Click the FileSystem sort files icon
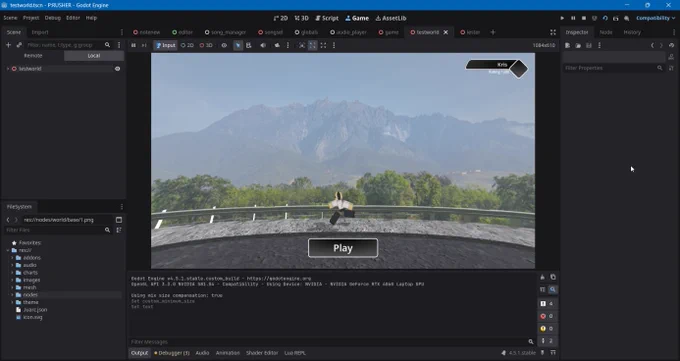Screen dimensions: 680x361 click(x=119, y=230)
